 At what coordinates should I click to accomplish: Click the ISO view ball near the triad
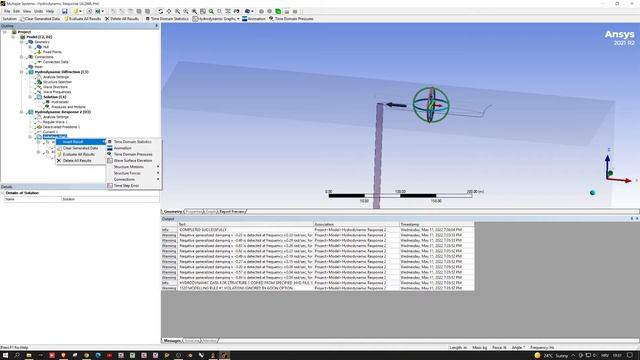click(x=593, y=193)
